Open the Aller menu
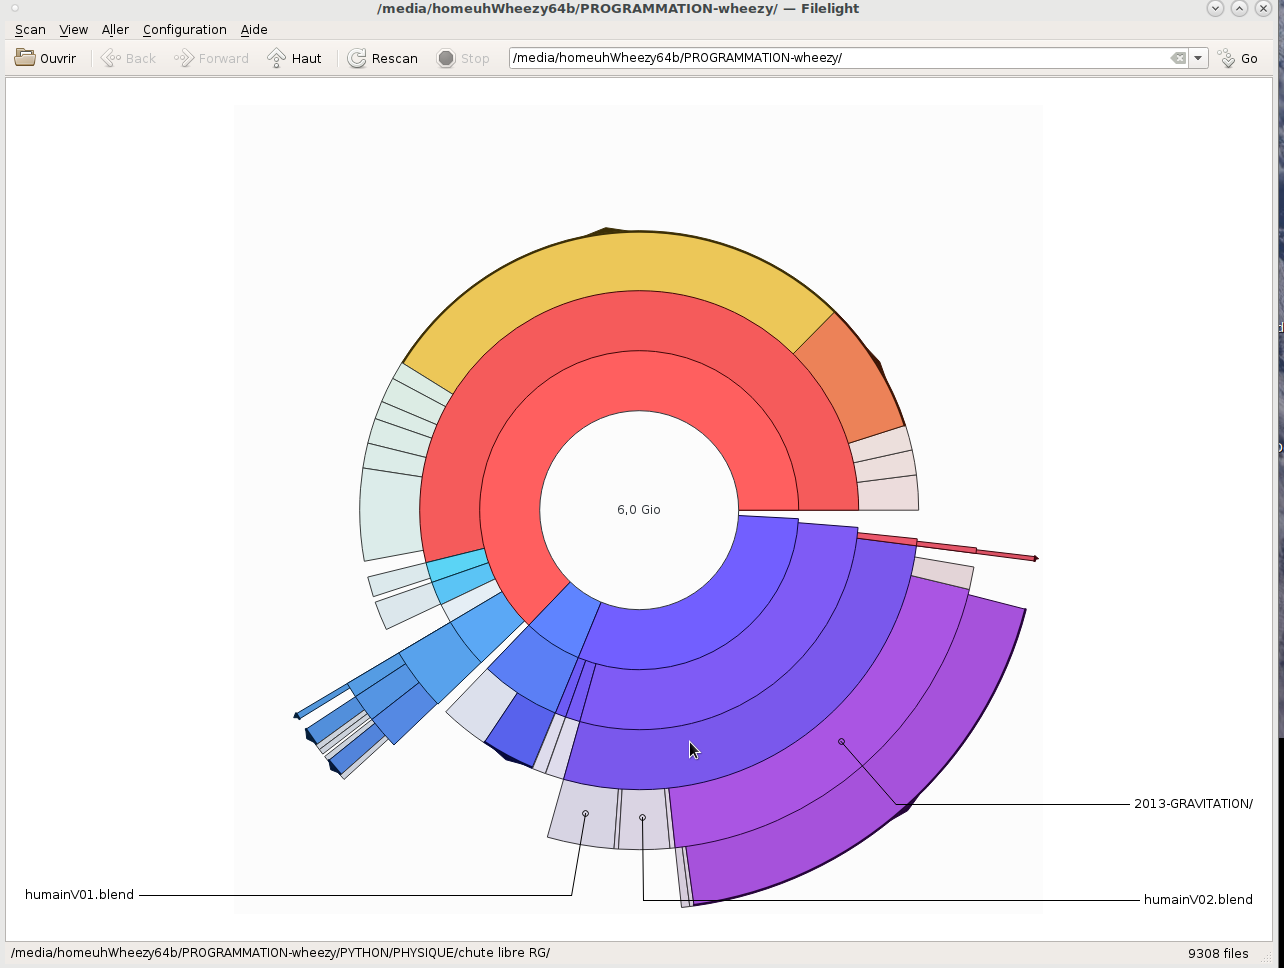Image resolution: width=1284 pixels, height=968 pixels. (115, 30)
